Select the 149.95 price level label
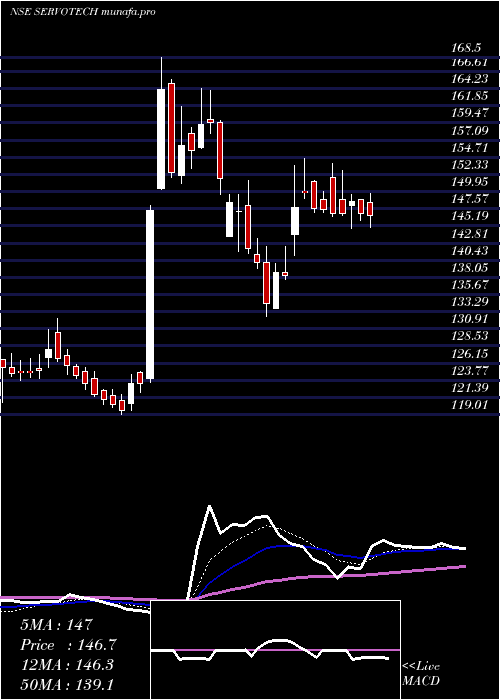 coord(470,182)
